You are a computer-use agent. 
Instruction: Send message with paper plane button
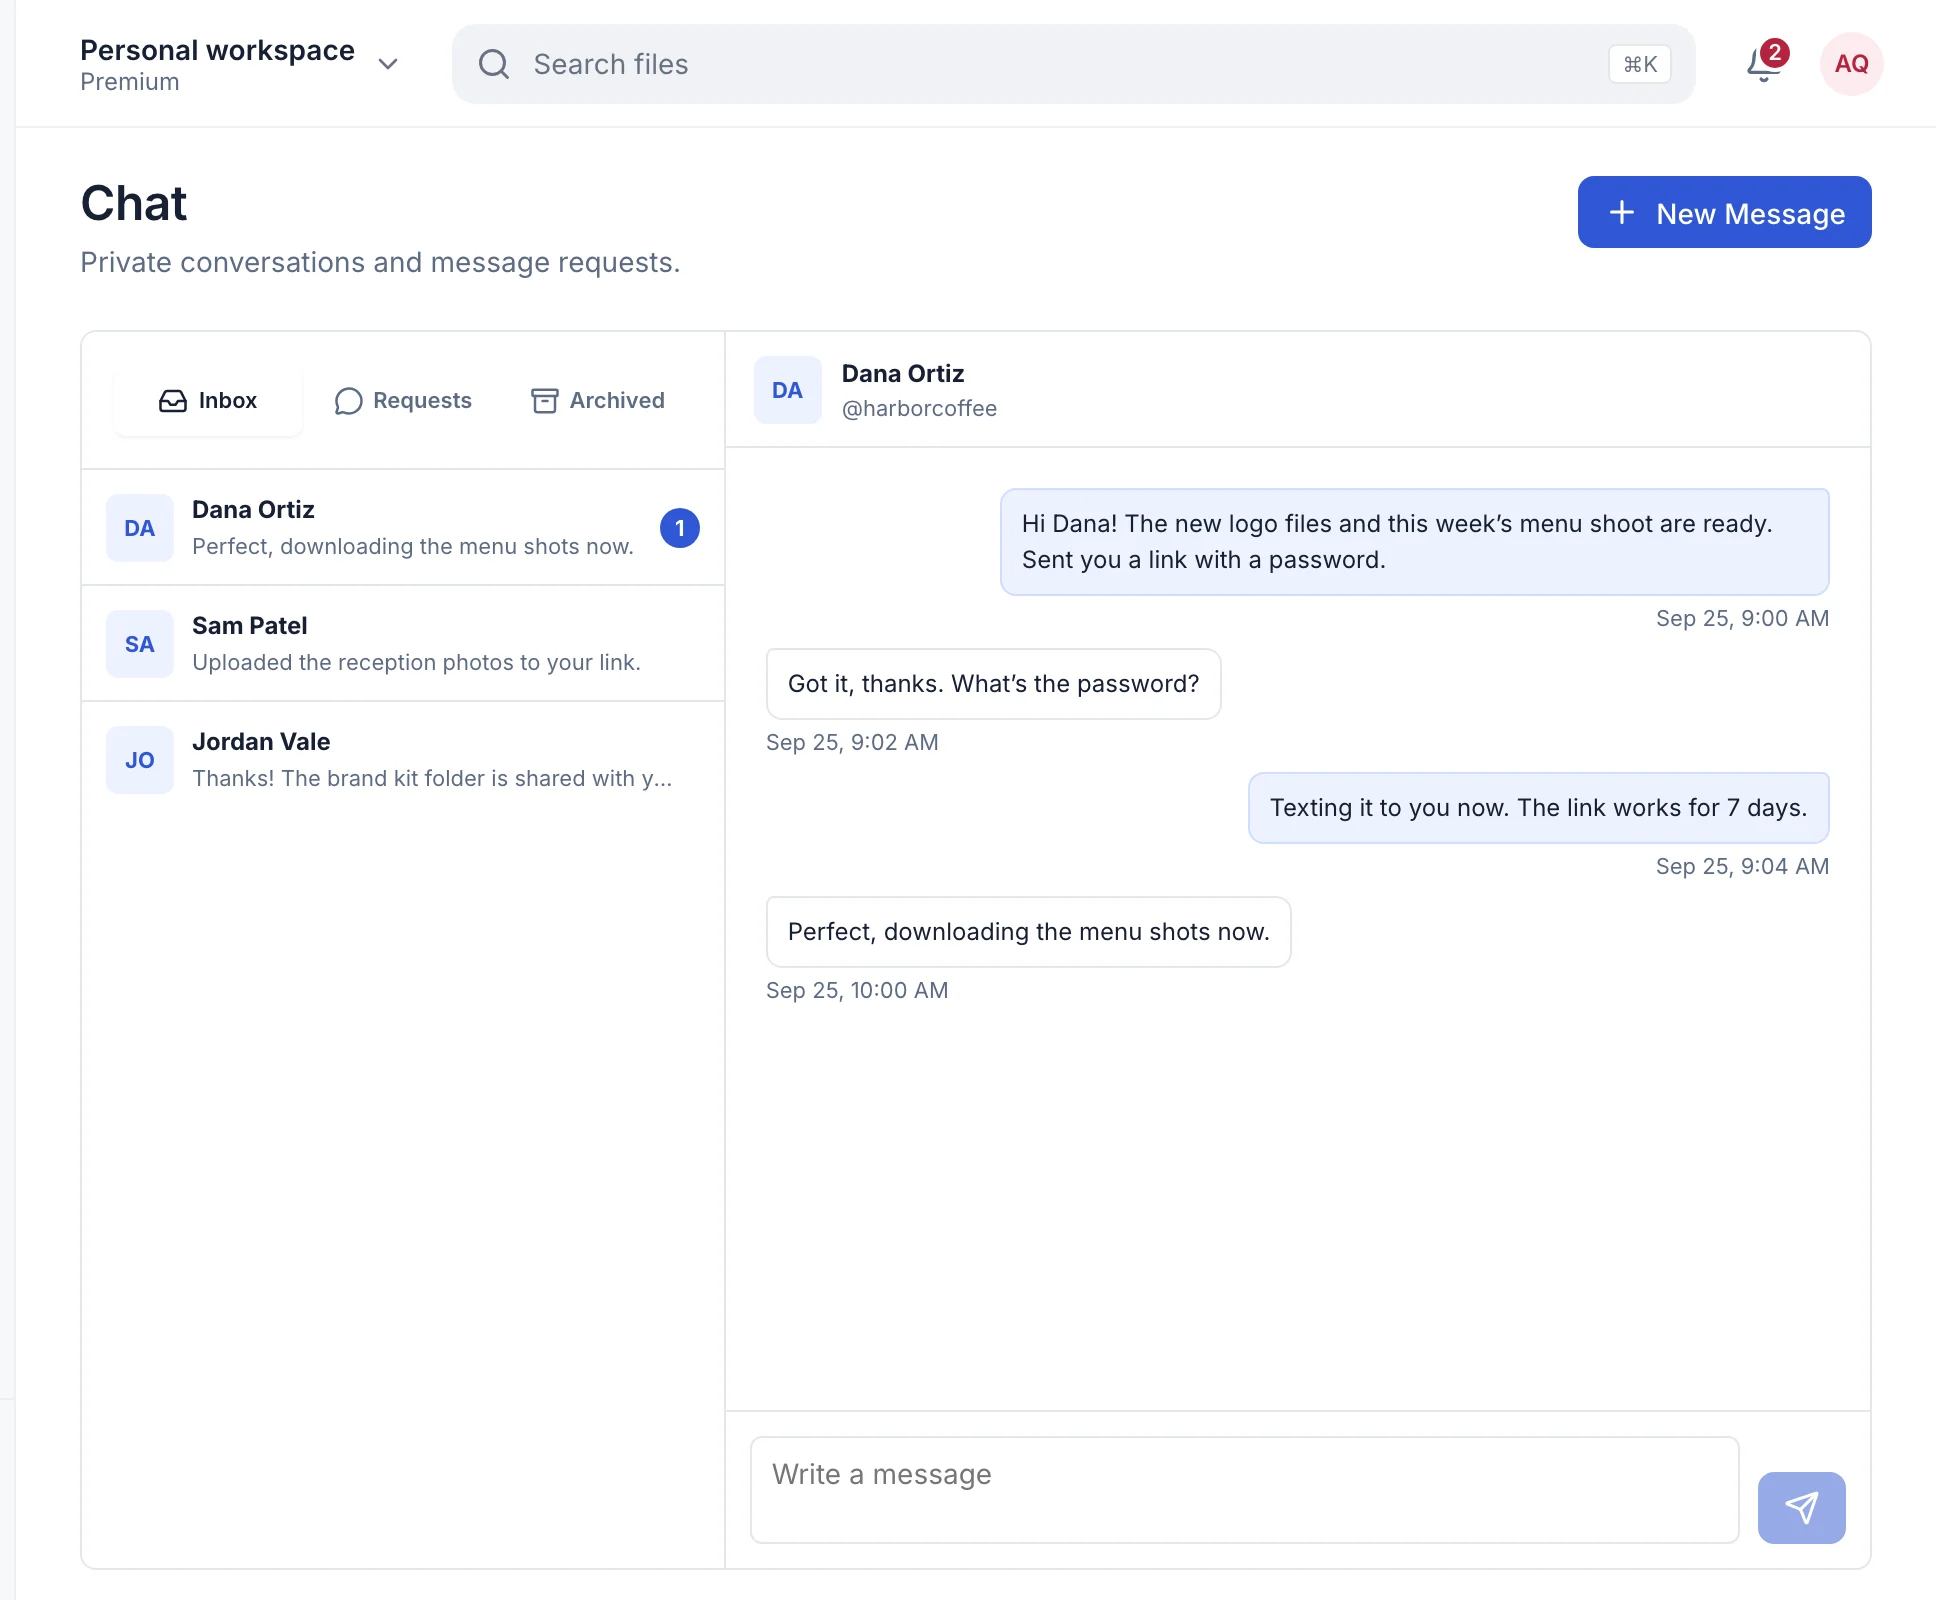(1801, 1507)
